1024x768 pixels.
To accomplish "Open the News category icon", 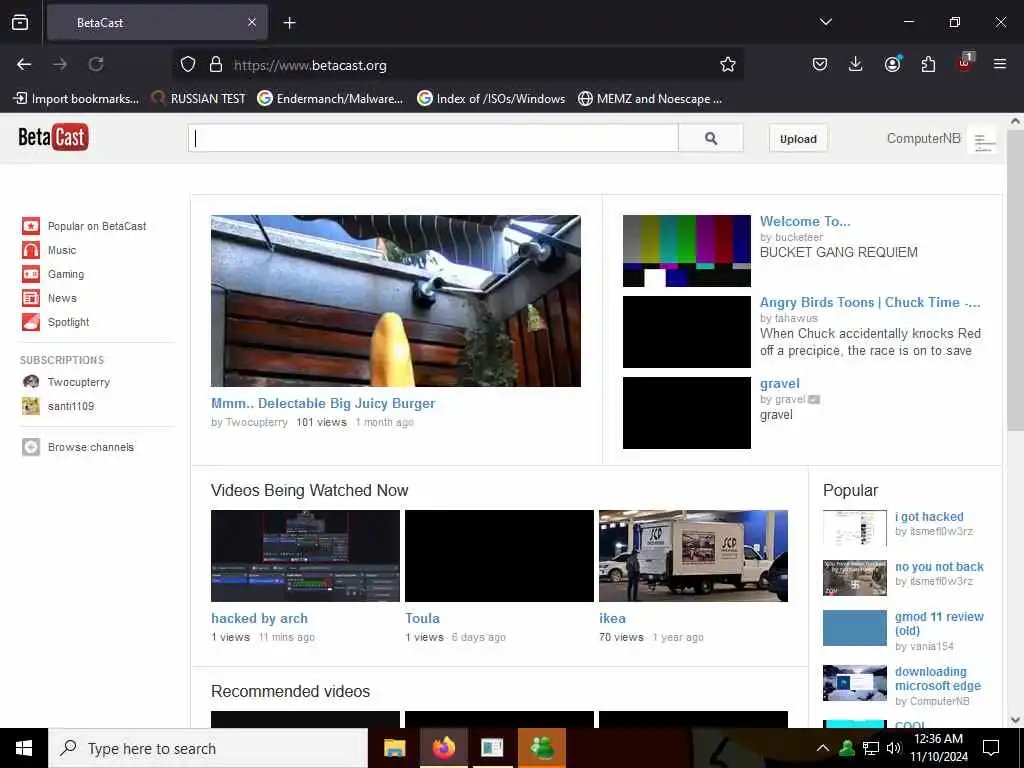I will tap(31, 298).
